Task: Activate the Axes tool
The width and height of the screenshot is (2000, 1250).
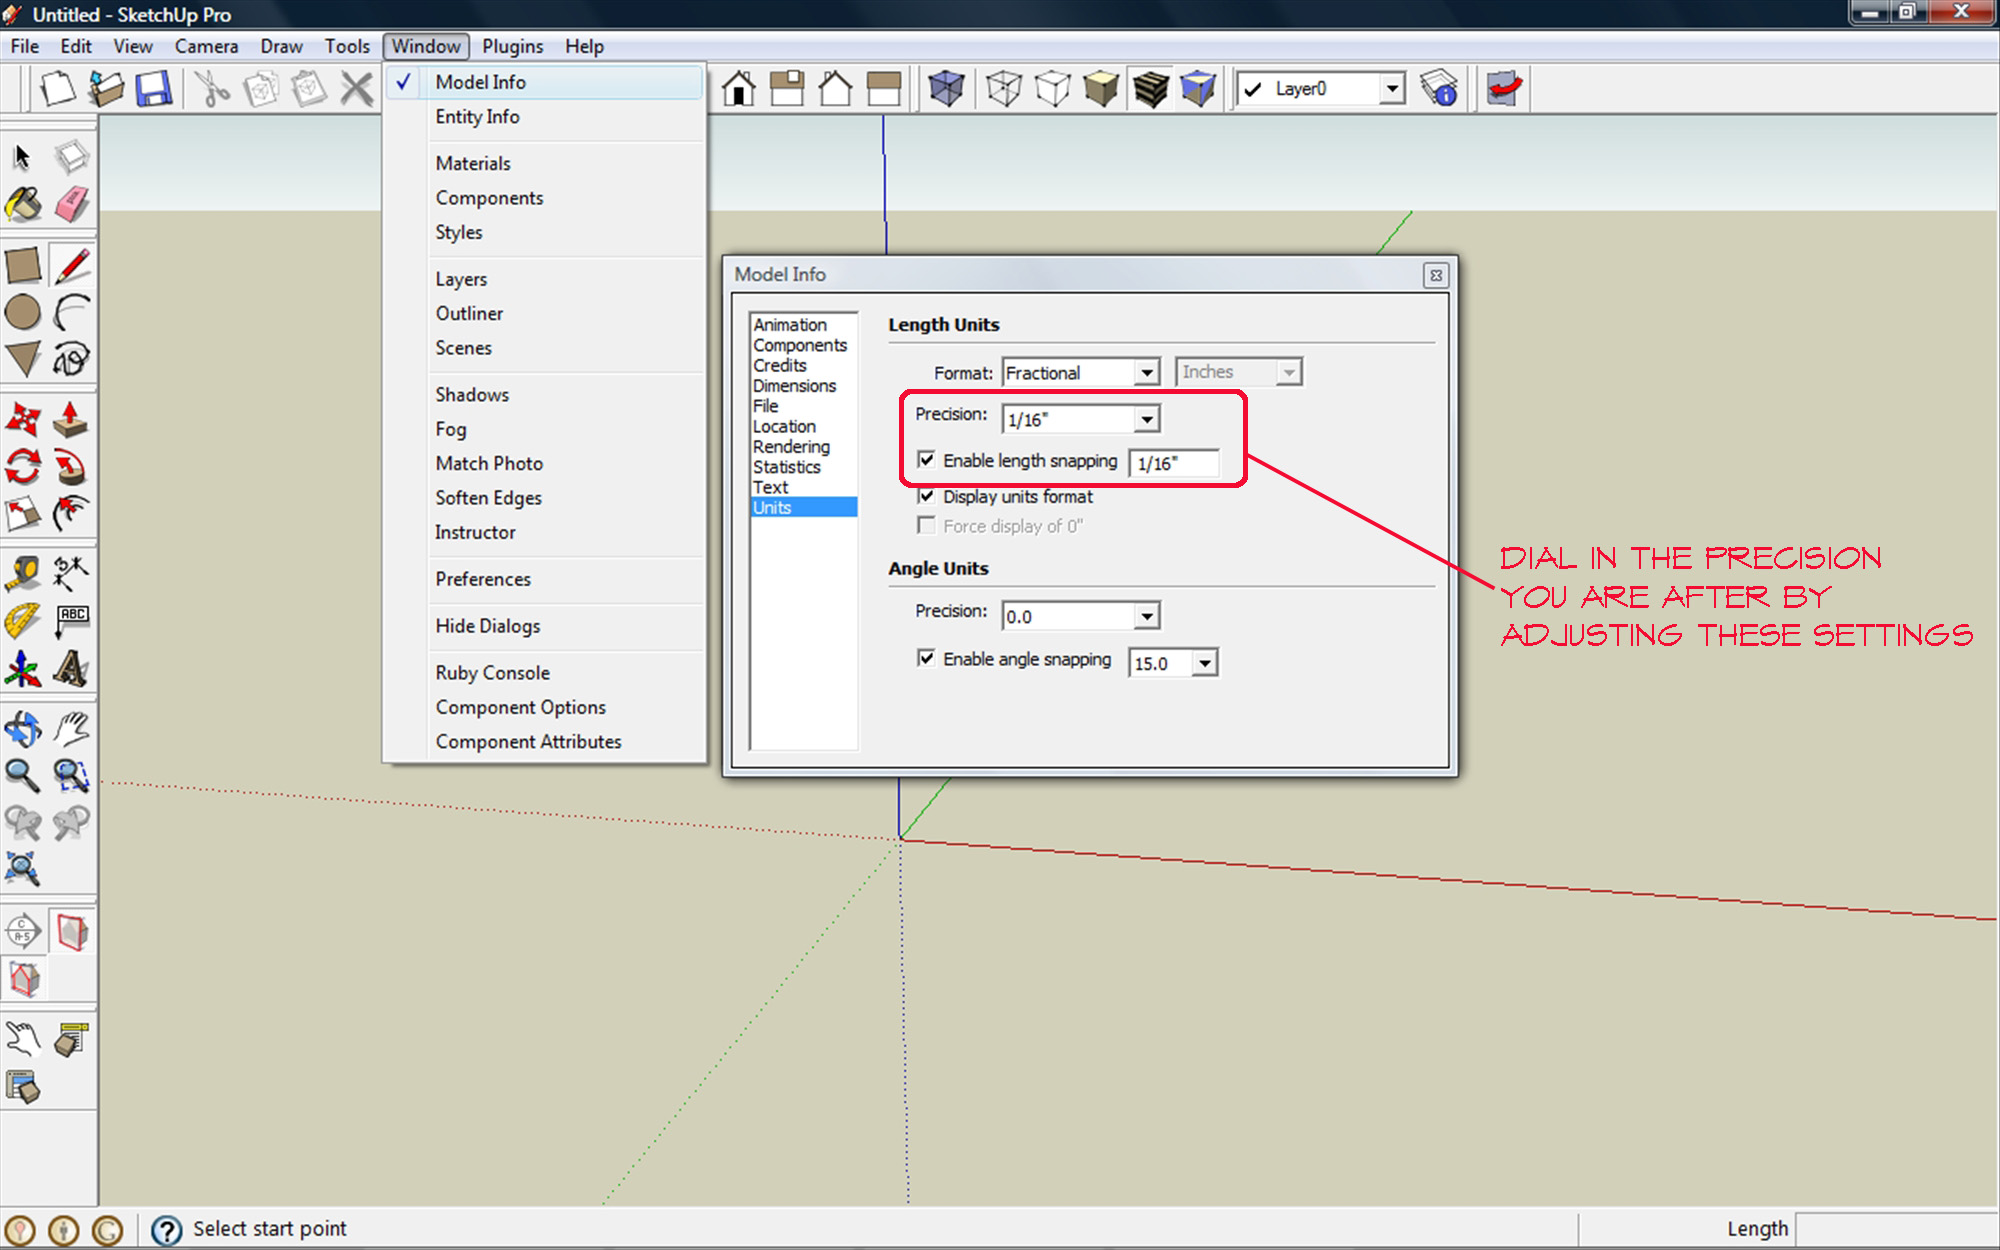Action: click(x=23, y=669)
